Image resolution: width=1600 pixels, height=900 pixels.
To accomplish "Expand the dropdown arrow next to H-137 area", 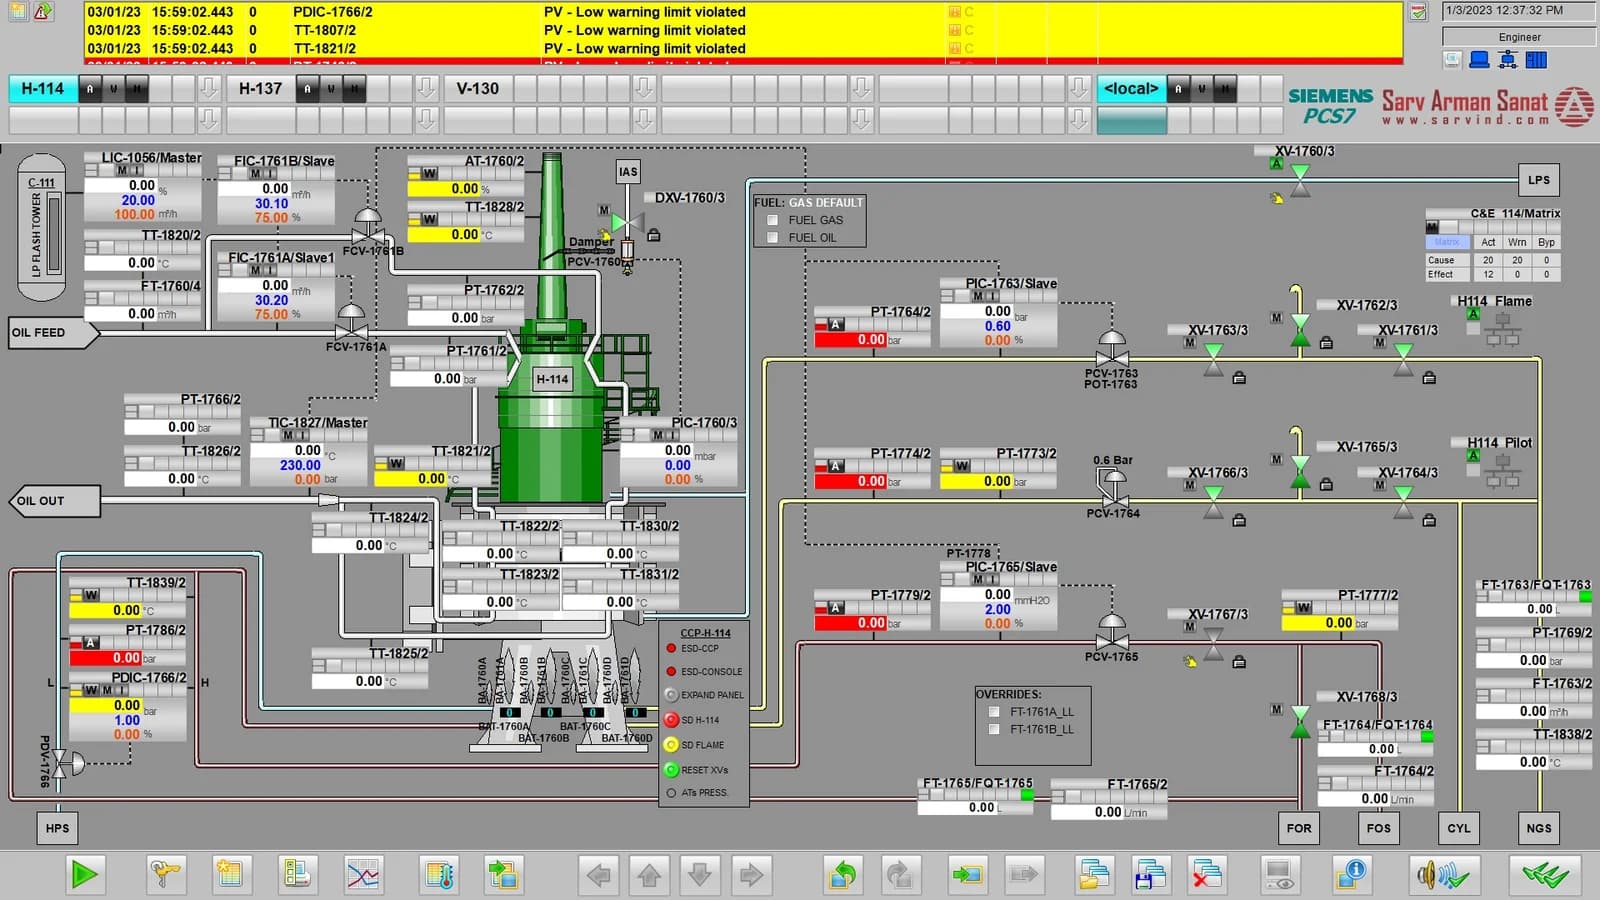I will point(426,88).
